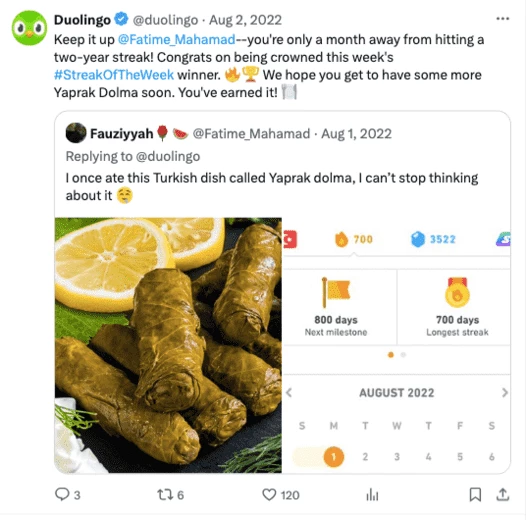Like the tweet with the heart icon
Viewport: 526px width, 520px height.
pos(269,495)
